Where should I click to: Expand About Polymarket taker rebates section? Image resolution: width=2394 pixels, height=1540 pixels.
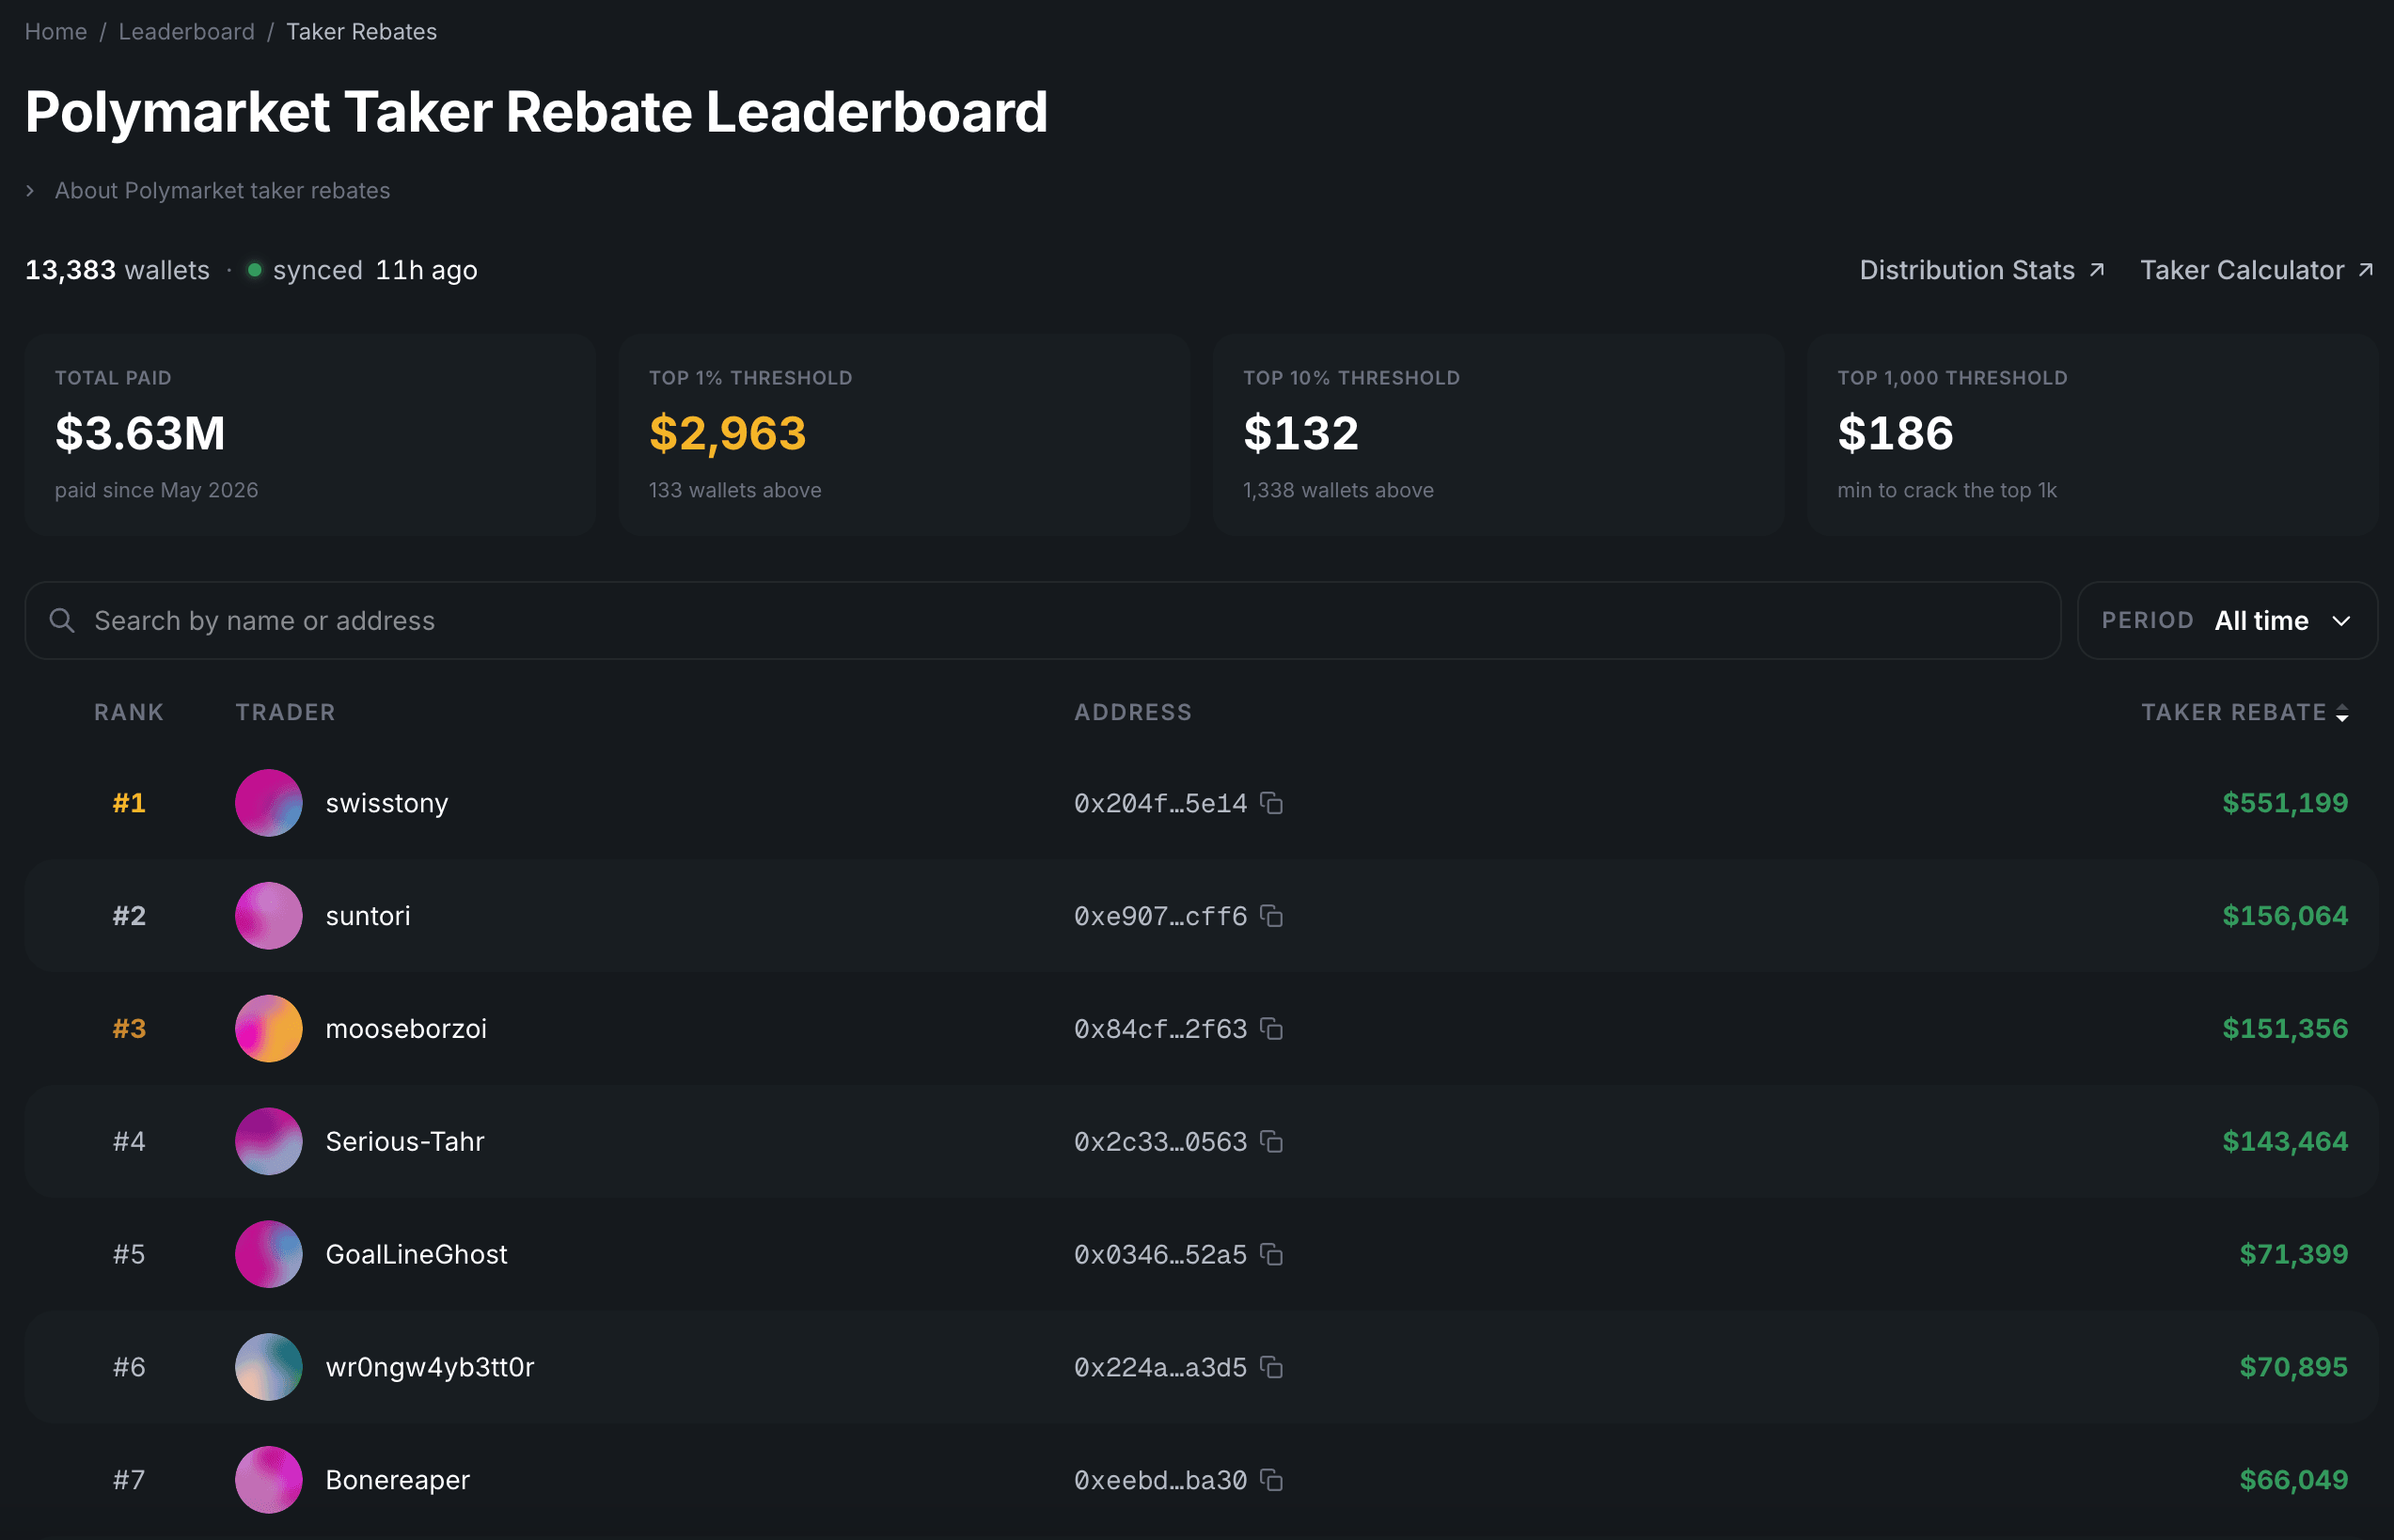(208, 191)
